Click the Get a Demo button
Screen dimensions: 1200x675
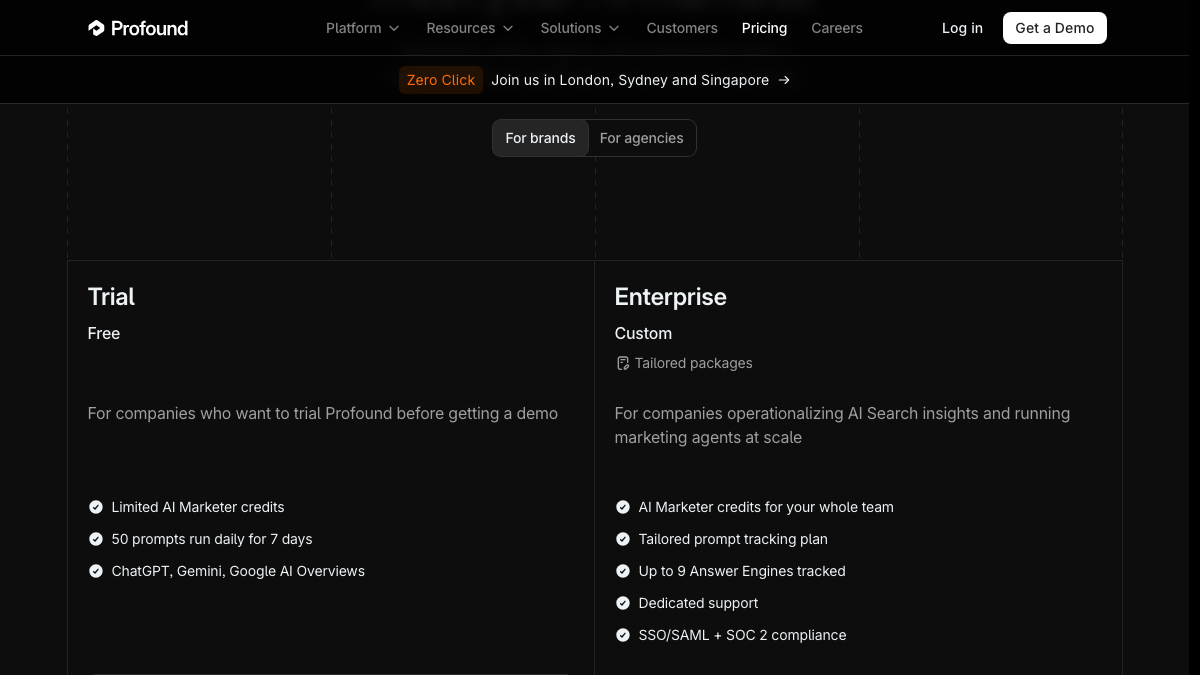[x=1055, y=28]
